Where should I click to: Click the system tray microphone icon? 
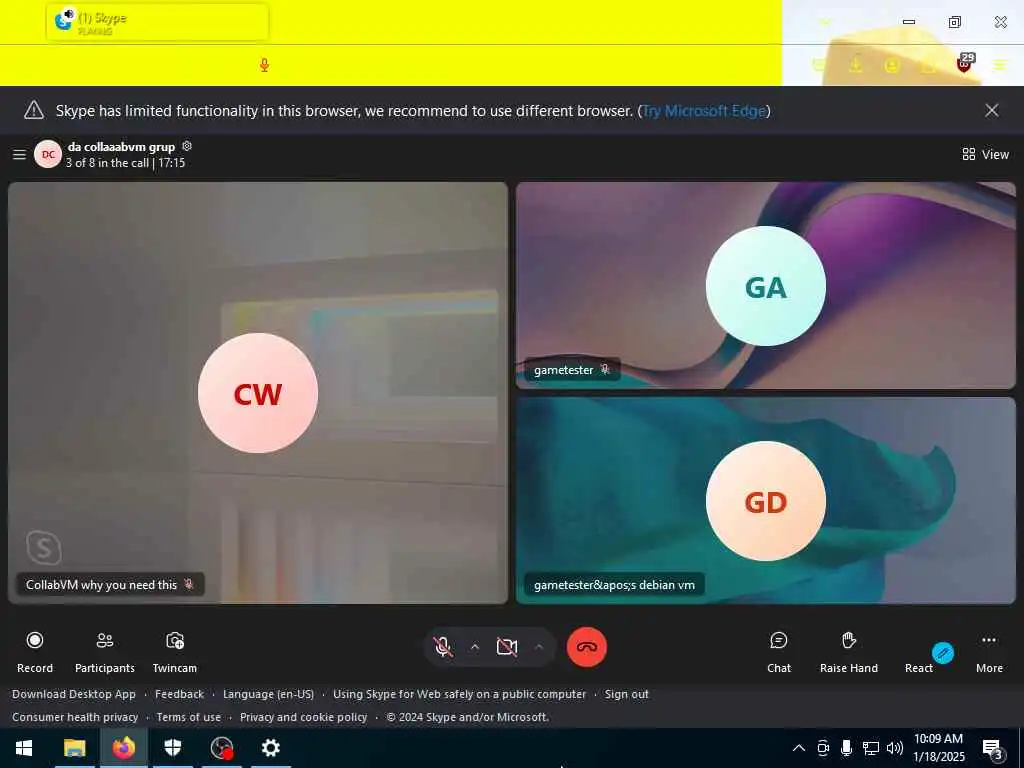pos(846,748)
